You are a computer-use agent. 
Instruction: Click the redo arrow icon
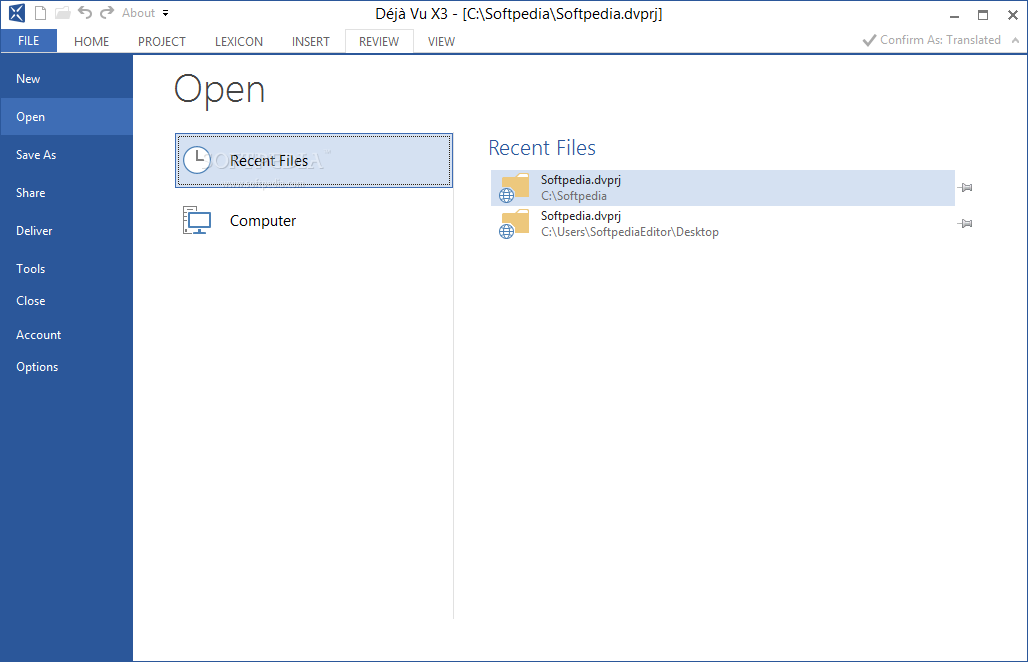pos(107,12)
